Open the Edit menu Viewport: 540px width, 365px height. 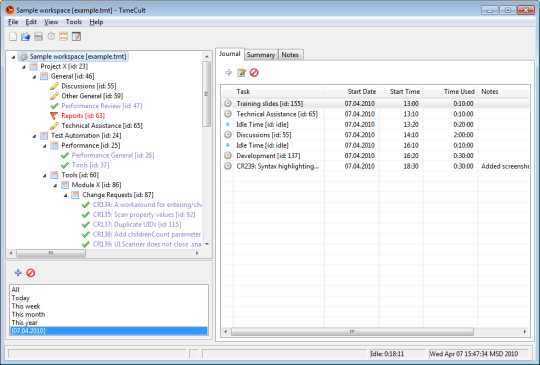click(x=31, y=22)
